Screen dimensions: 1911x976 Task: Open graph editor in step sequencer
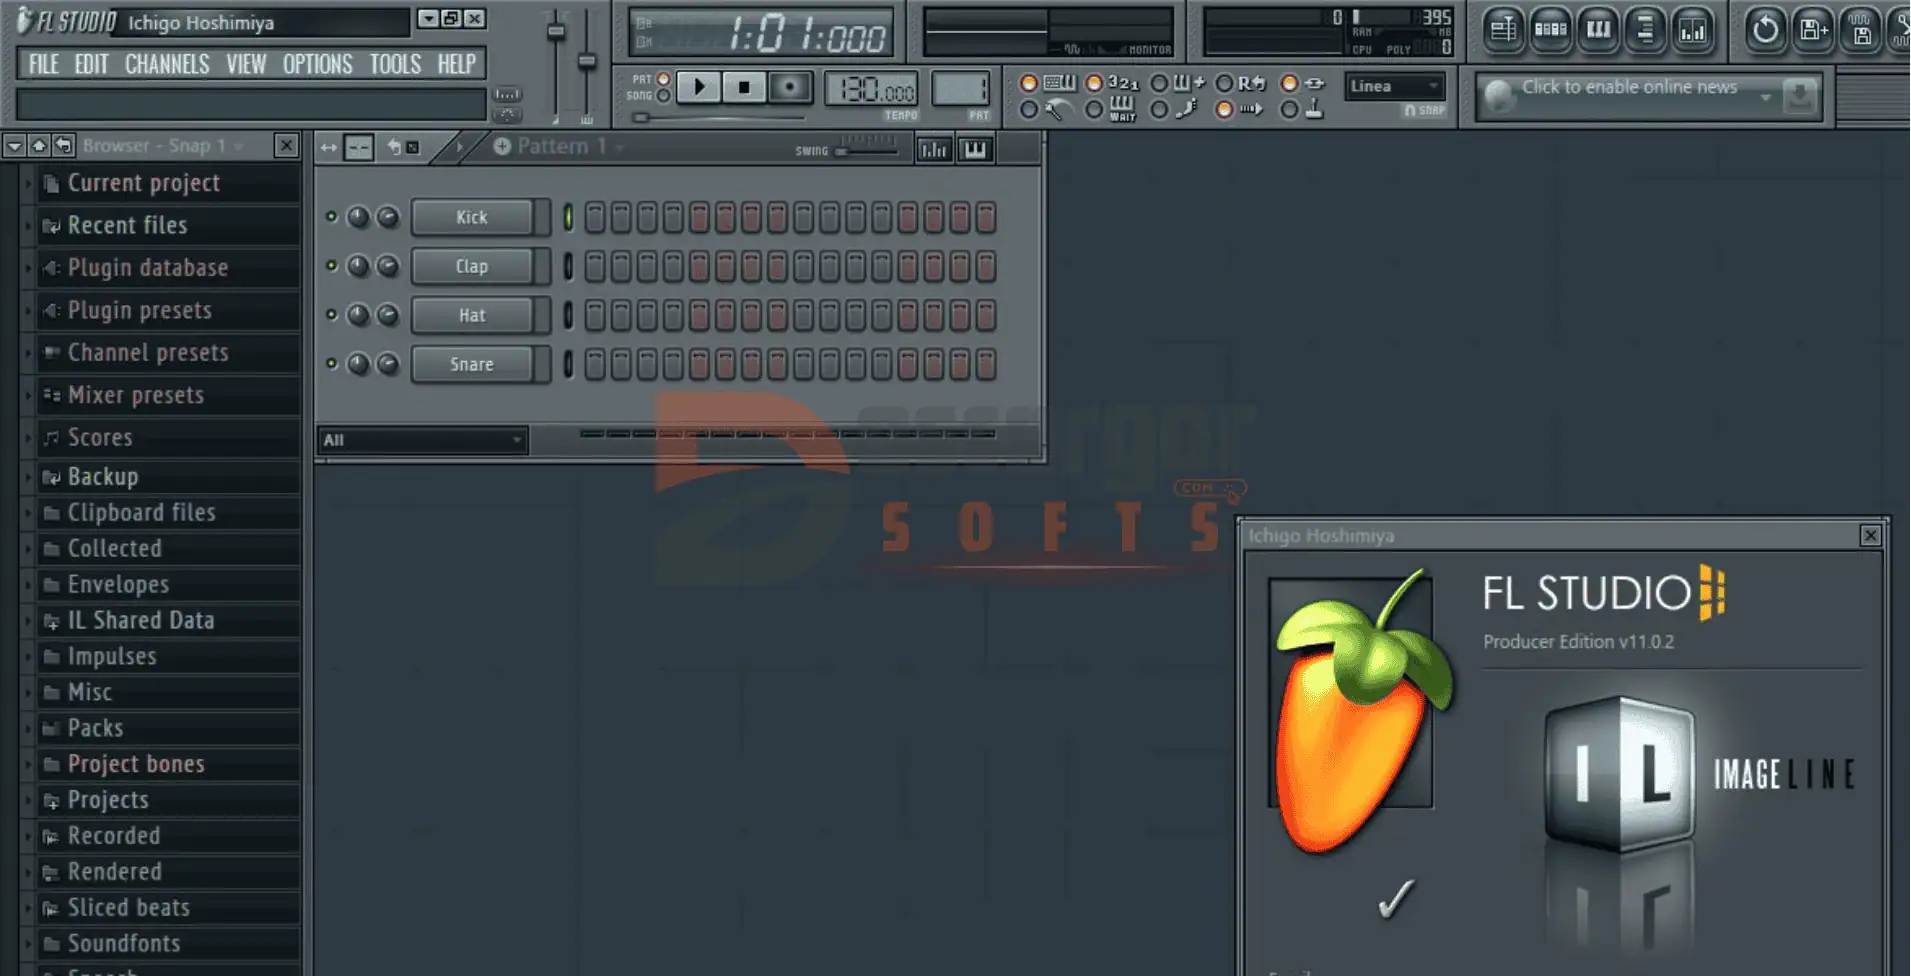pyautogui.click(x=934, y=149)
